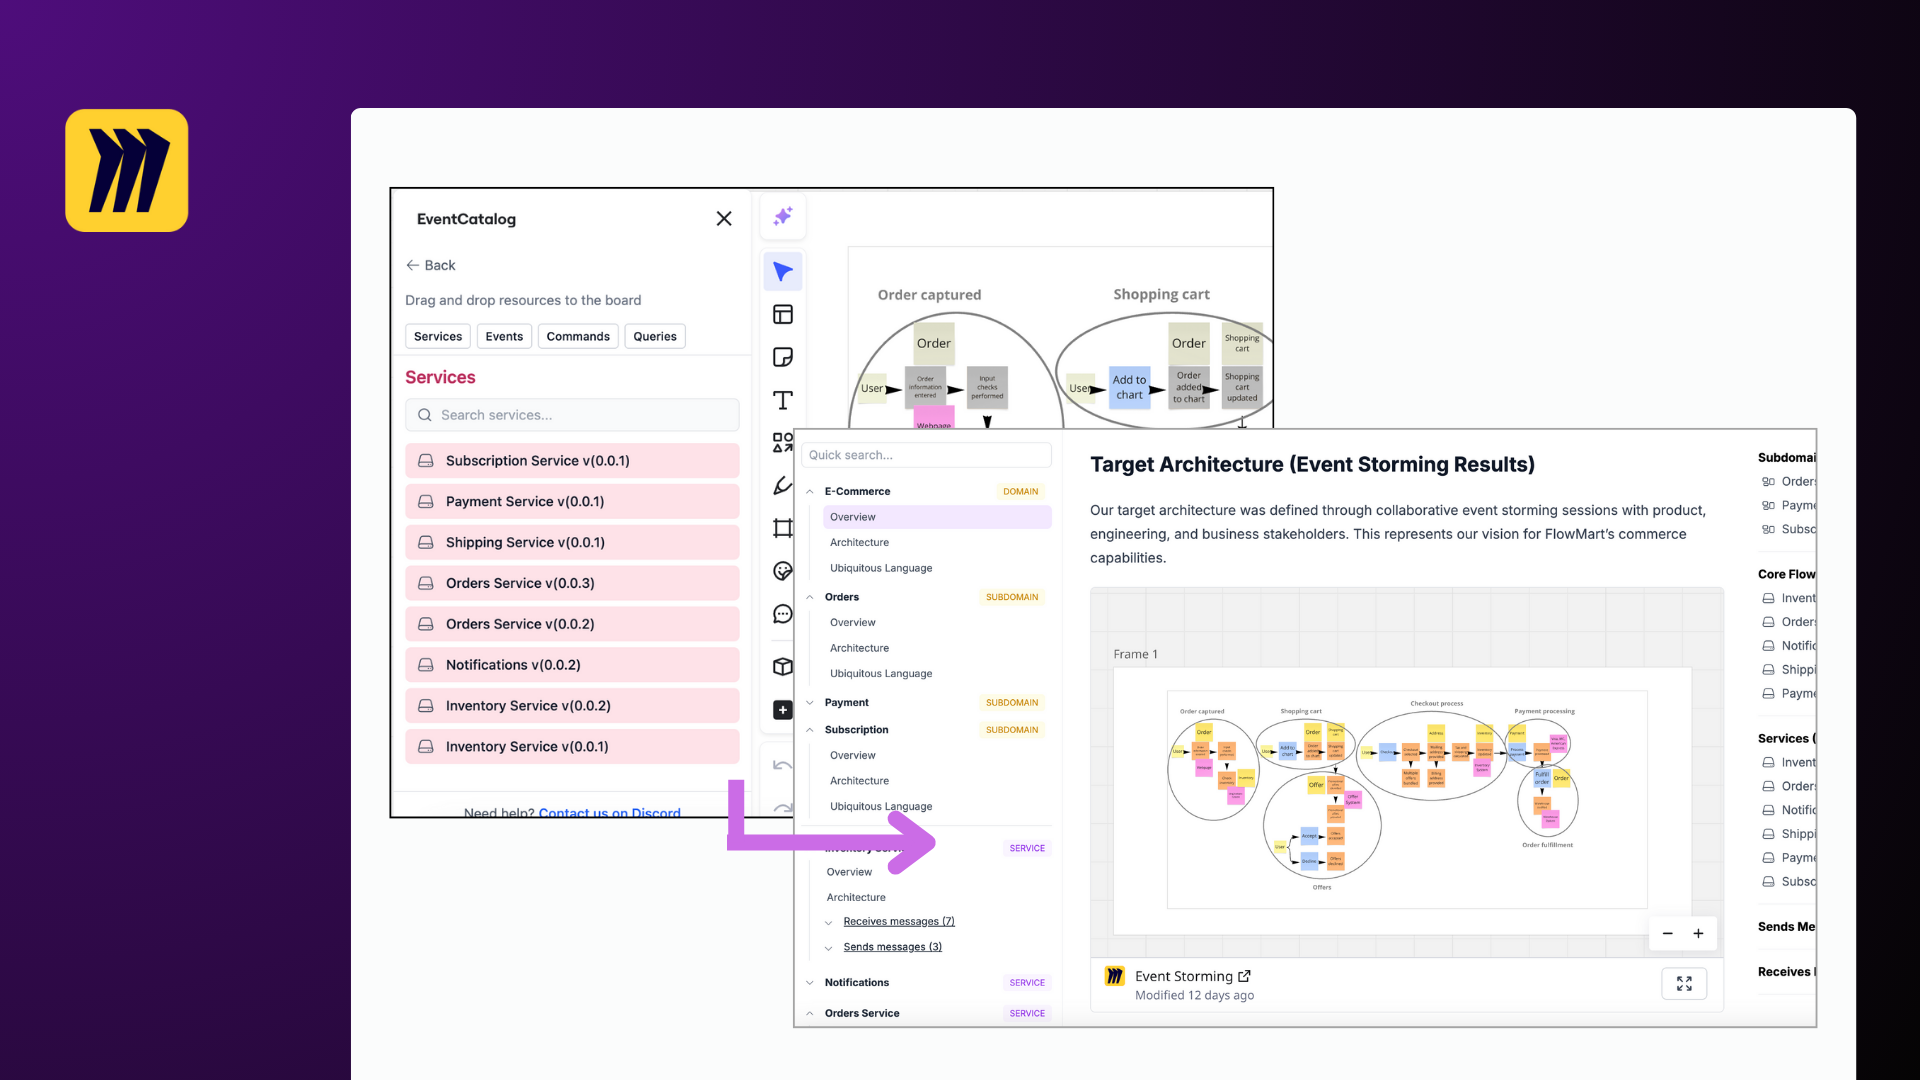Click the Search services input field
The width and height of the screenshot is (1920, 1080).
coord(572,415)
